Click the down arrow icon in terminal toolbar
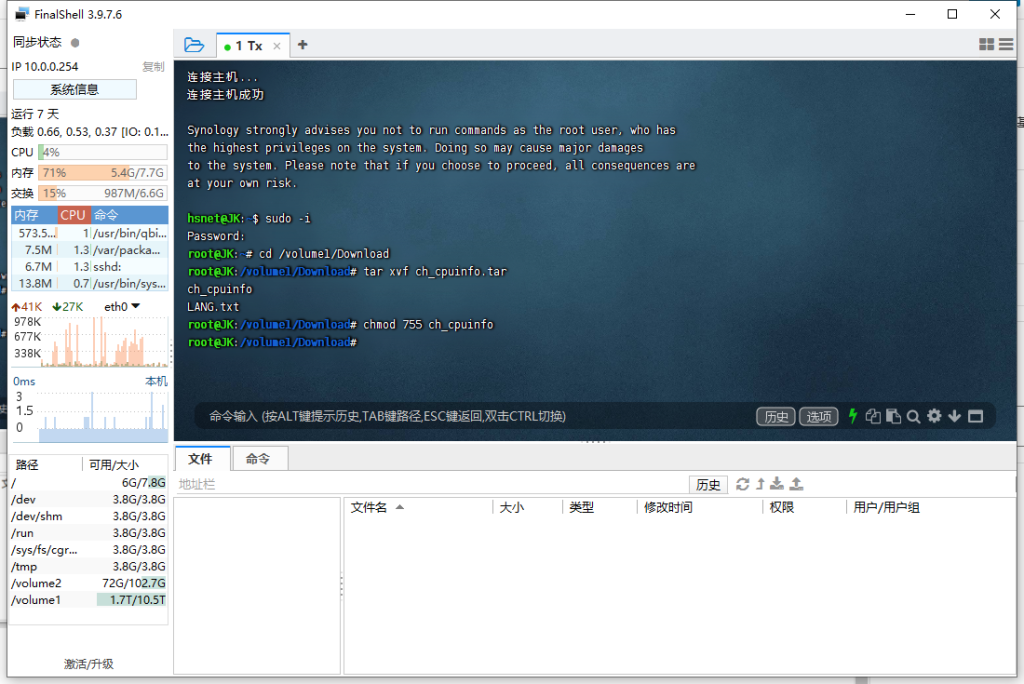Viewport: 1024px width, 684px height. pyautogui.click(x=954, y=416)
